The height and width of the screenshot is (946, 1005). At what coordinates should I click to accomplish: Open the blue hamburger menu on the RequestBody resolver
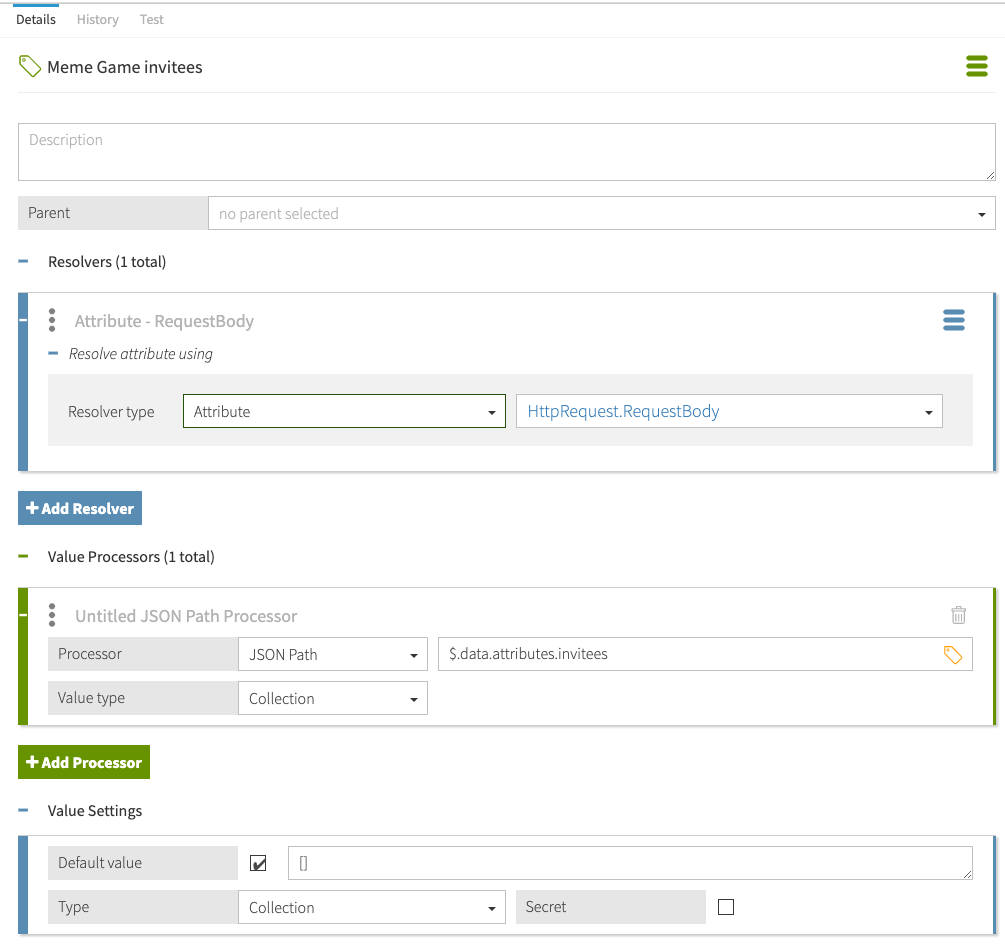click(953, 320)
